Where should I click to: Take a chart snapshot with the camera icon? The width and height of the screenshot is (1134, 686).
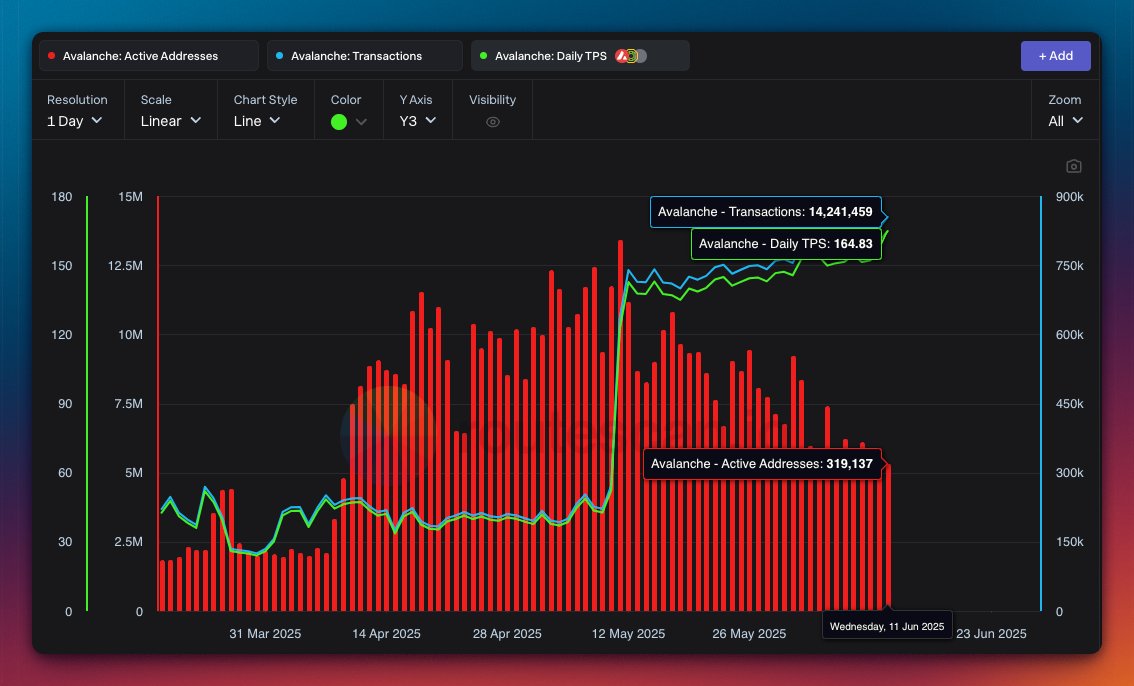(1074, 166)
